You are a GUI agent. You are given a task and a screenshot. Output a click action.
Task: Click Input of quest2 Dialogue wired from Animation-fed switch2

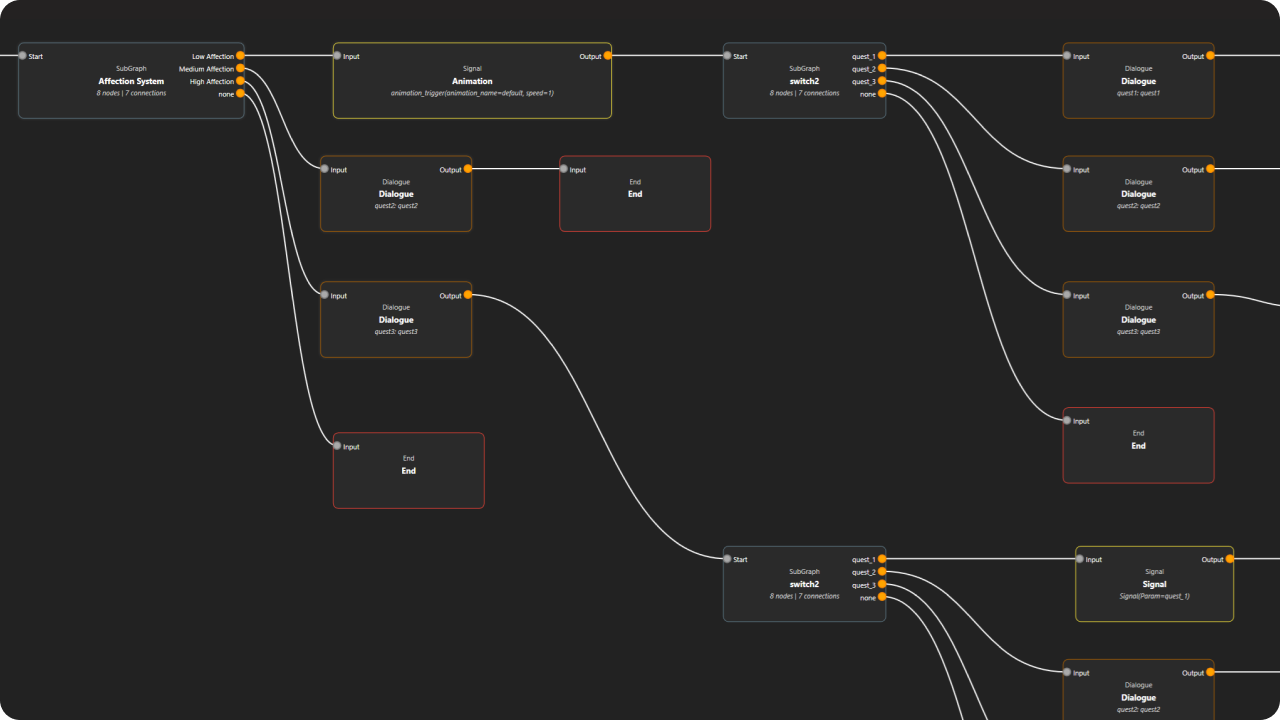(x=1067, y=169)
